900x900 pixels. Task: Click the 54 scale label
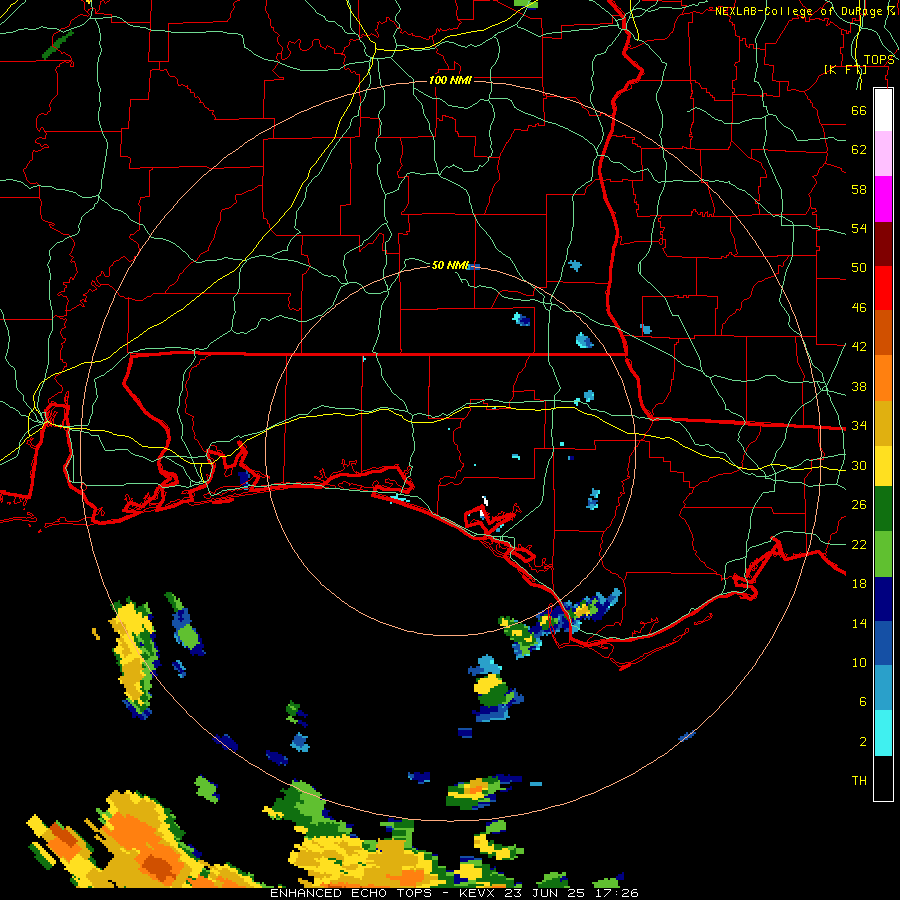tap(859, 228)
